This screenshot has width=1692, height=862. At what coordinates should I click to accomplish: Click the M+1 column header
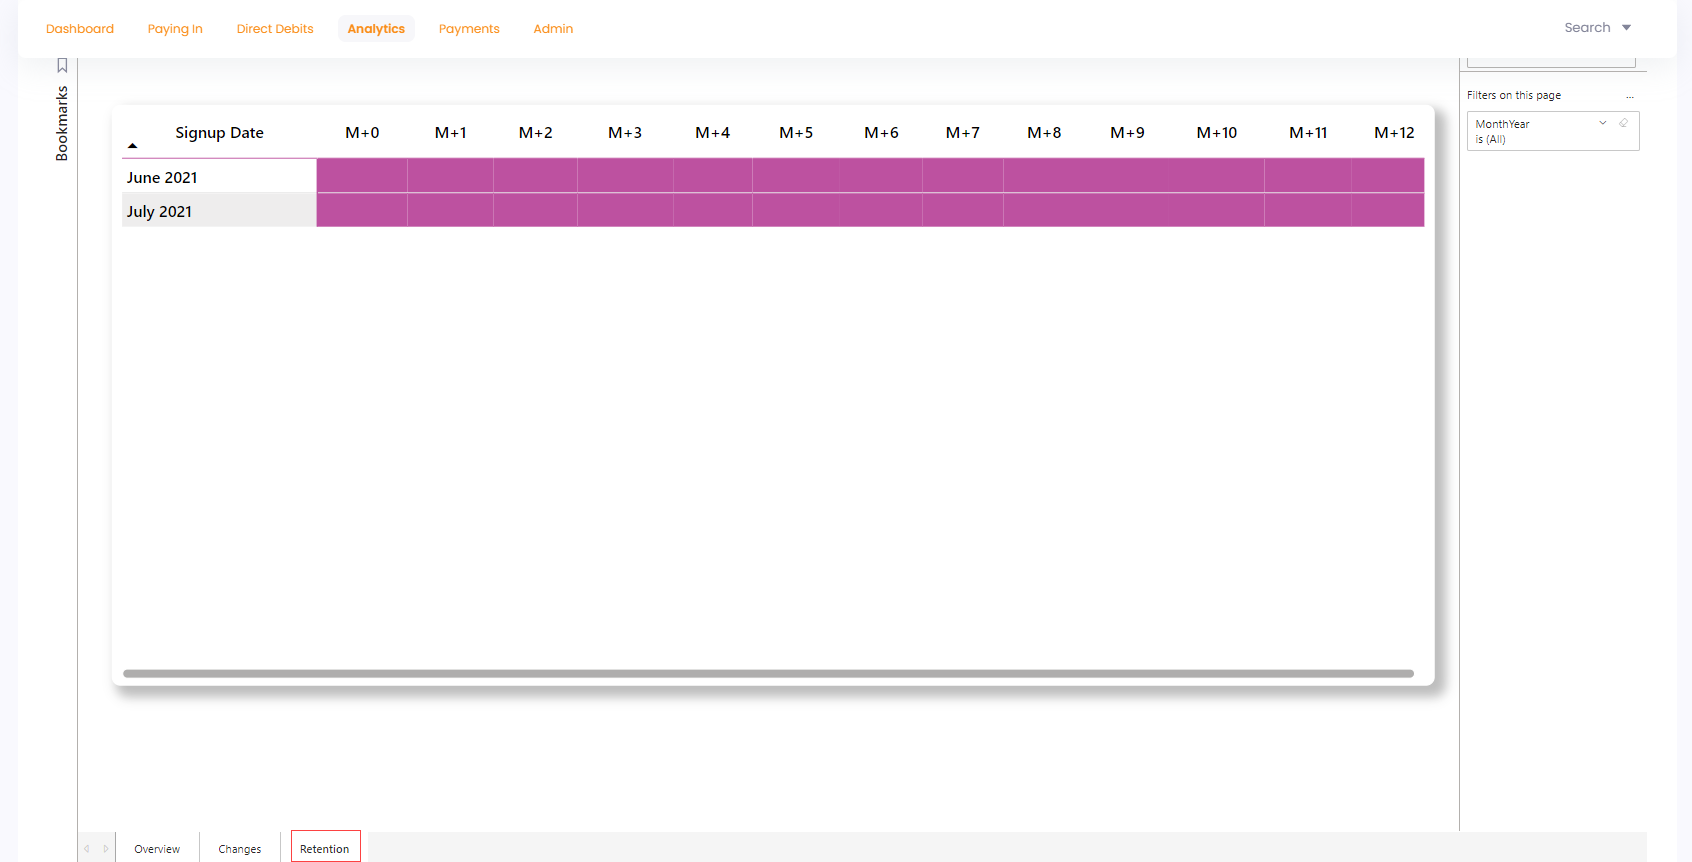tap(450, 133)
